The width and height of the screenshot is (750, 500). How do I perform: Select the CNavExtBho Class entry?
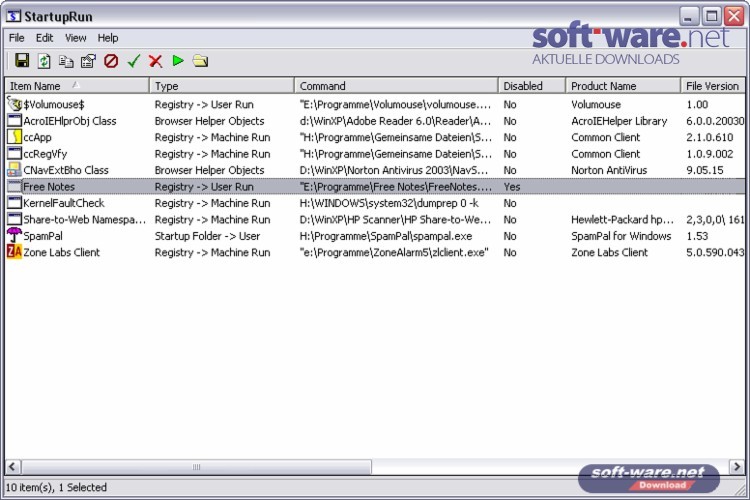pos(66,170)
